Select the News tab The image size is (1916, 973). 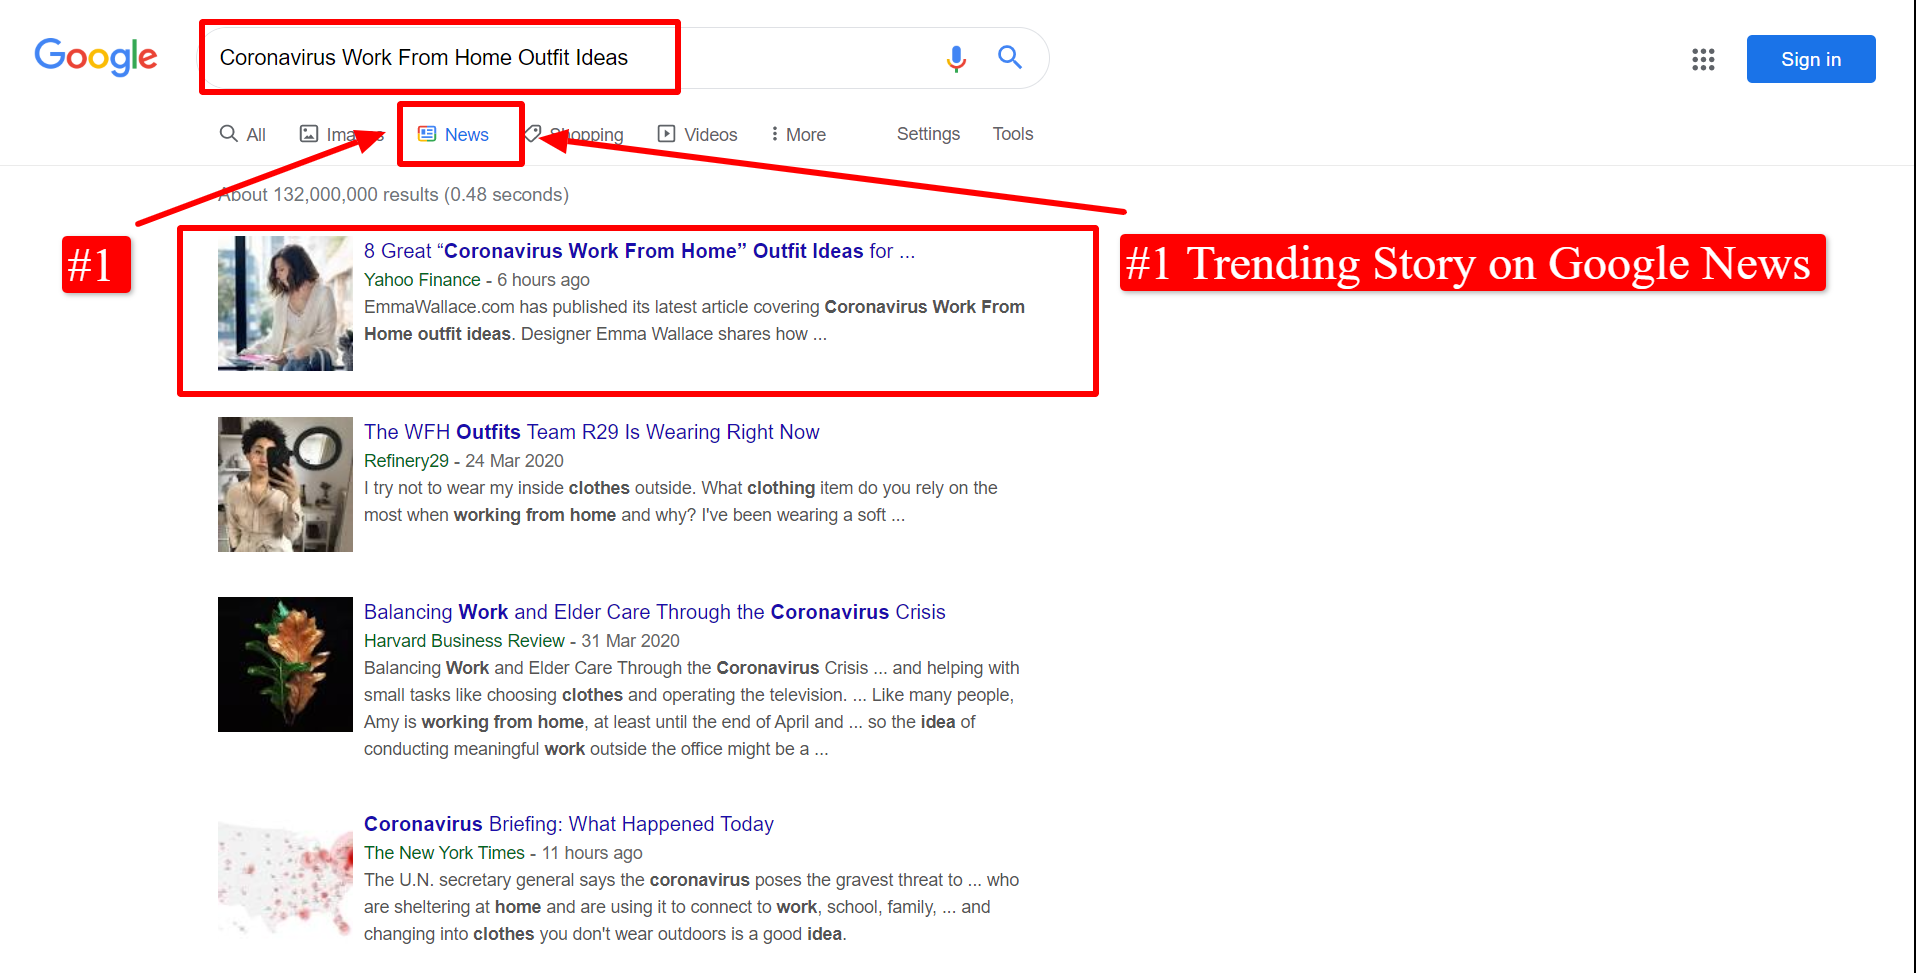(454, 134)
